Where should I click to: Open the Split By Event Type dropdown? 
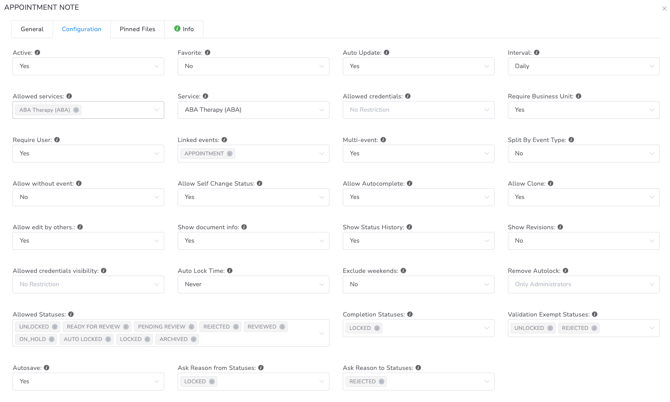coord(583,153)
